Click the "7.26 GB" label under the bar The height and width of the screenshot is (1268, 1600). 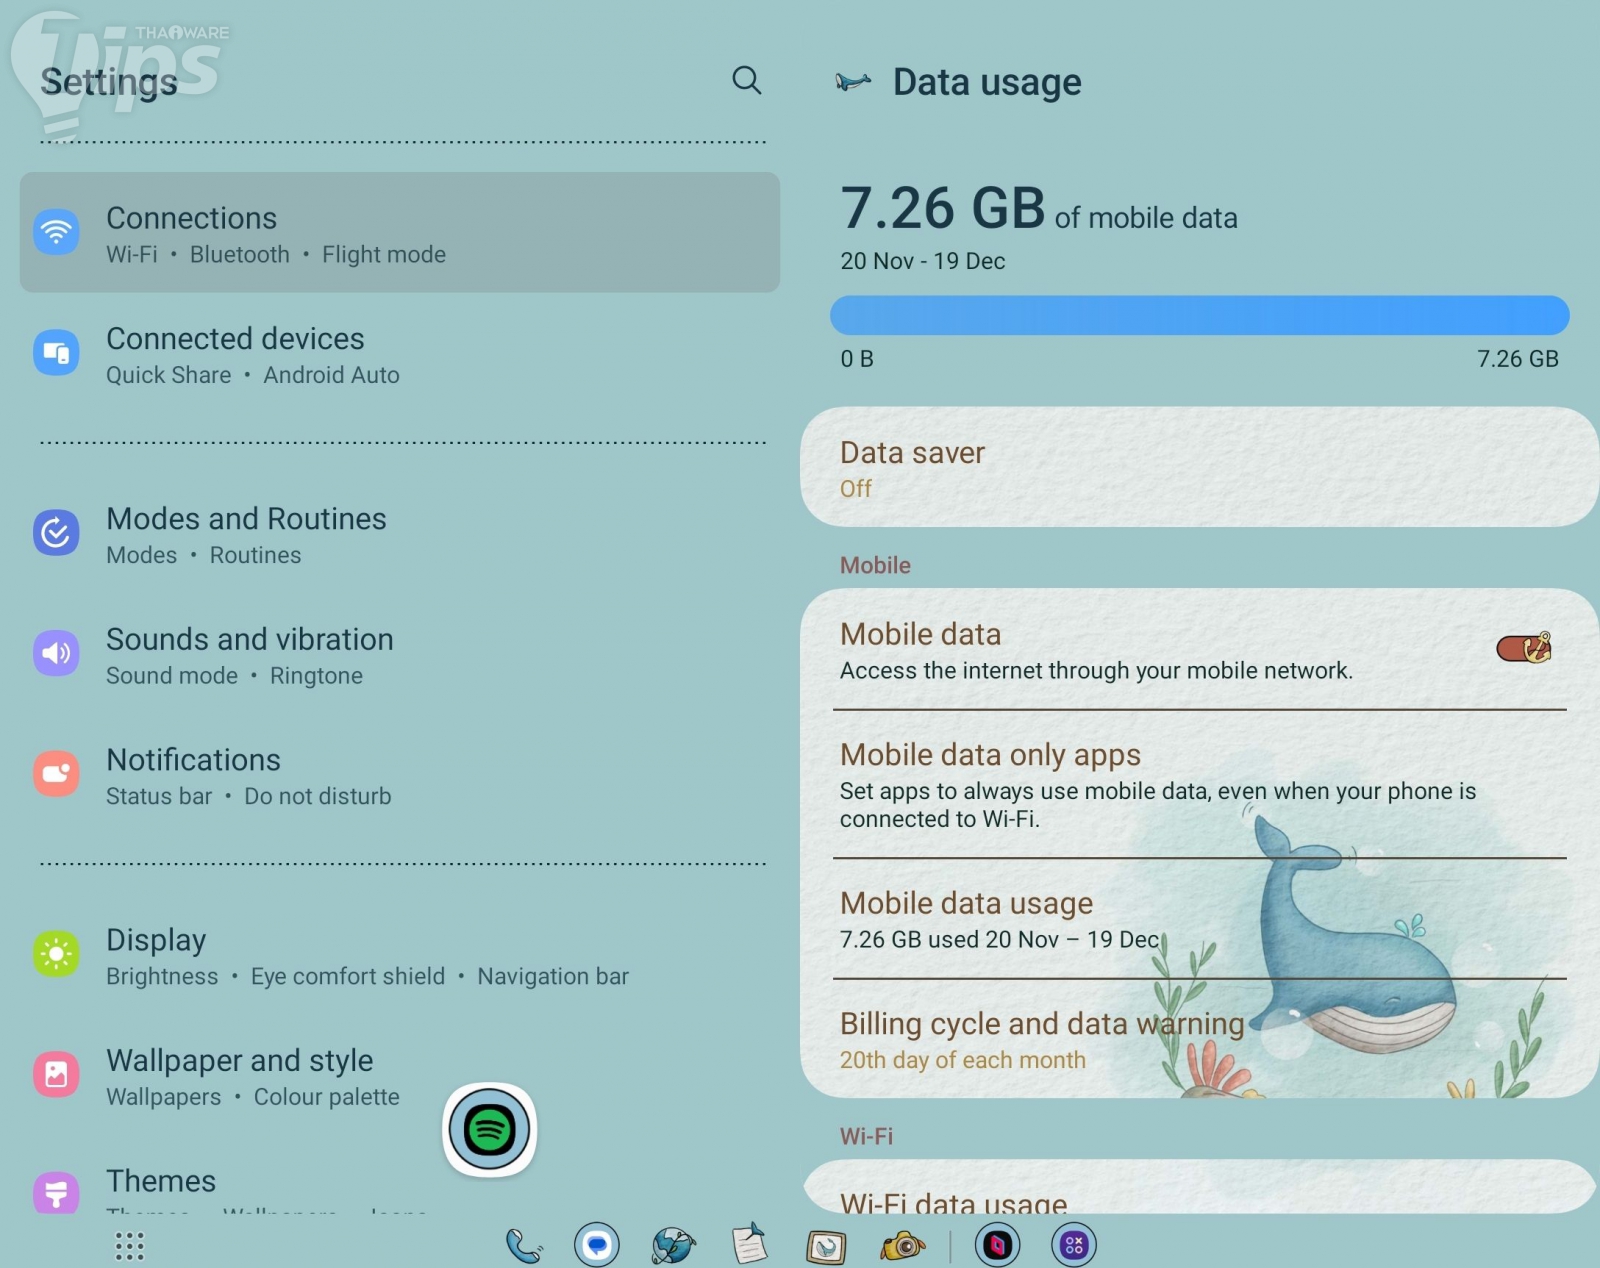tap(1518, 359)
